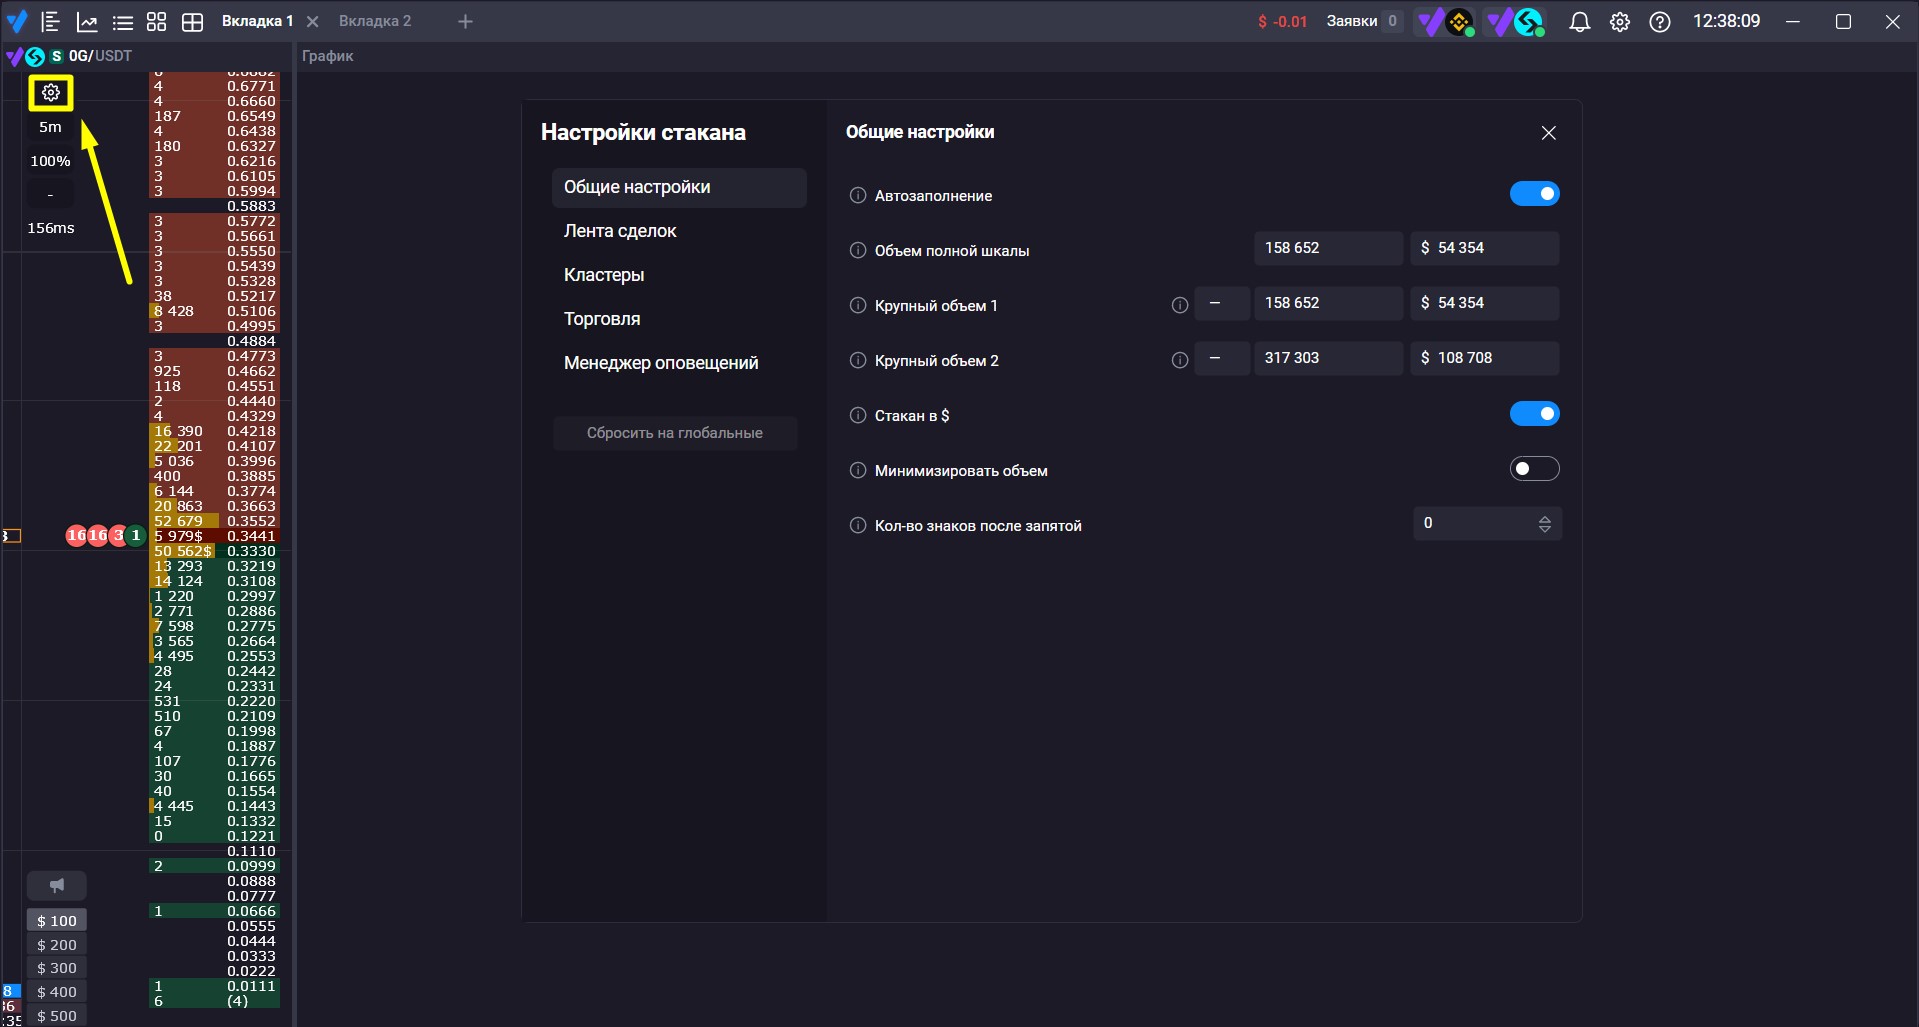Select the $ 400 order size preset
Screen dimensions: 1919x1027
56,992
